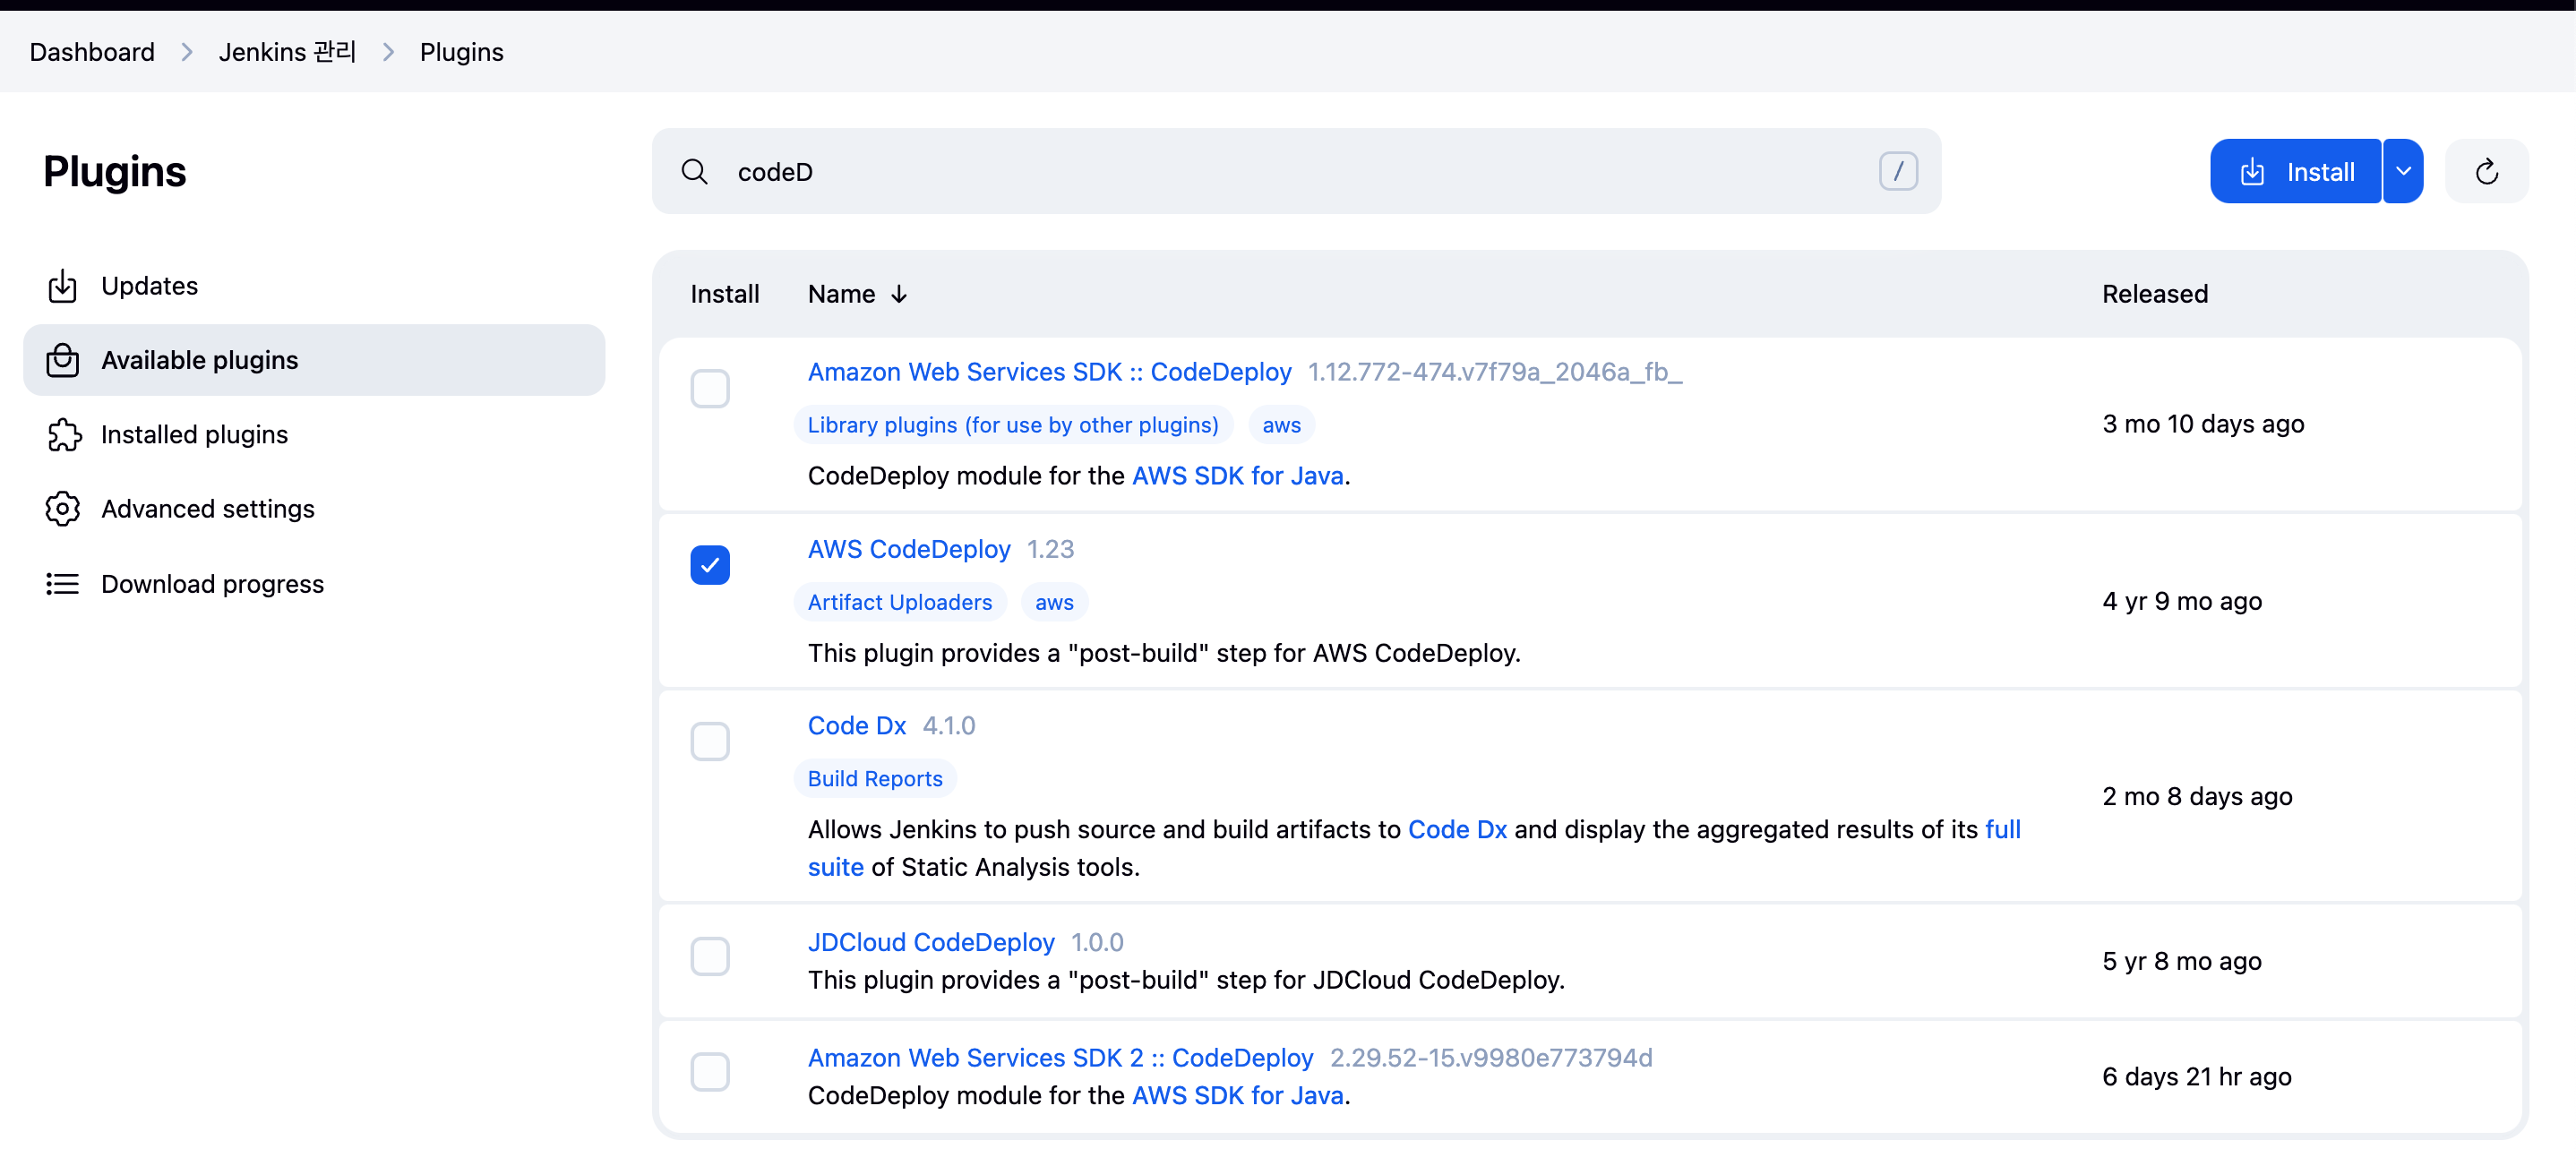Click the Build Reports category tag
The height and width of the screenshot is (1166, 2576).
(874, 778)
